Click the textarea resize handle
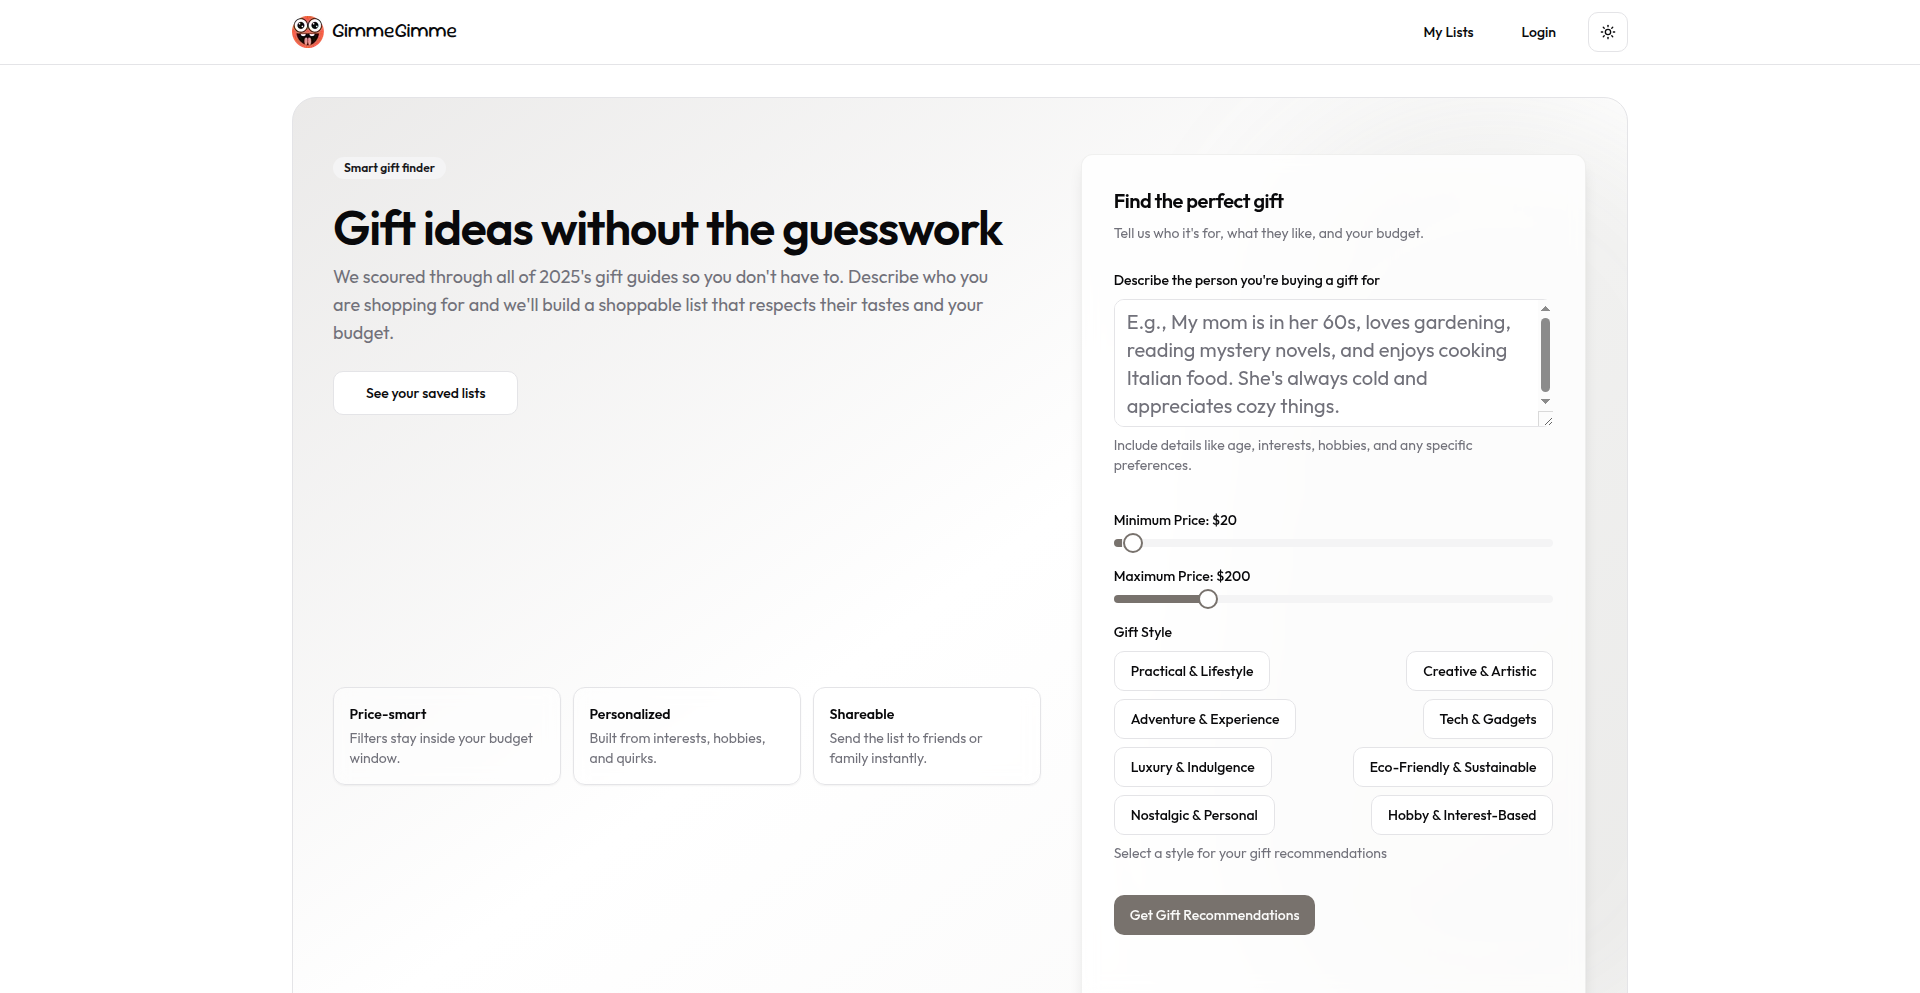The width and height of the screenshot is (1920, 993). coord(1547,421)
